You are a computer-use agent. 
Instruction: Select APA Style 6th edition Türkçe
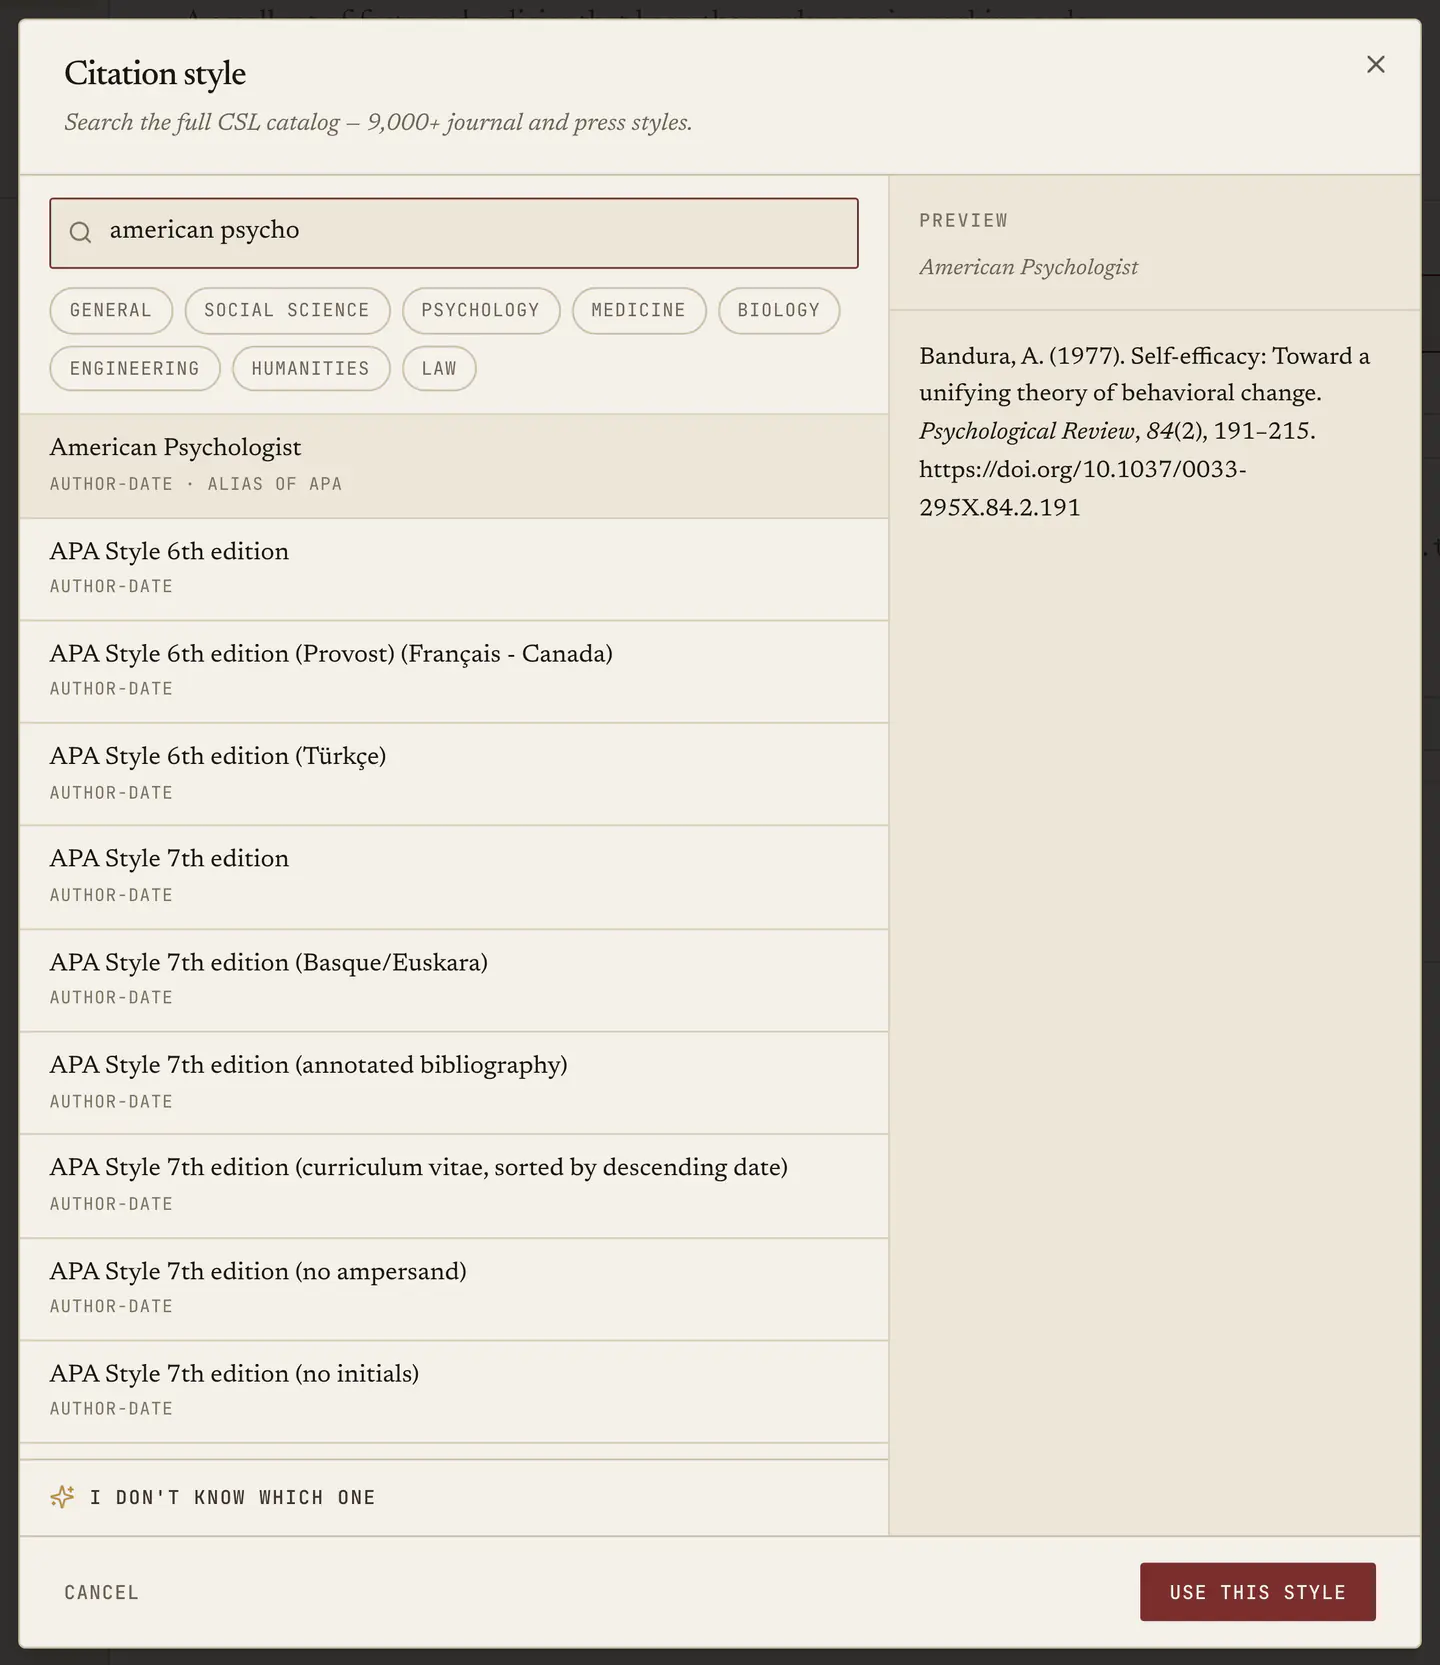click(x=454, y=774)
